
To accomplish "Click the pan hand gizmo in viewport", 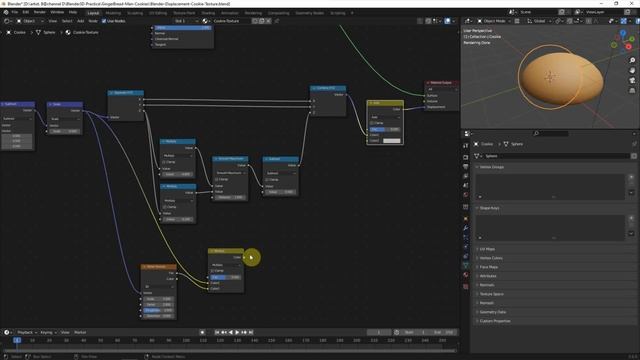I will click(x=632, y=70).
